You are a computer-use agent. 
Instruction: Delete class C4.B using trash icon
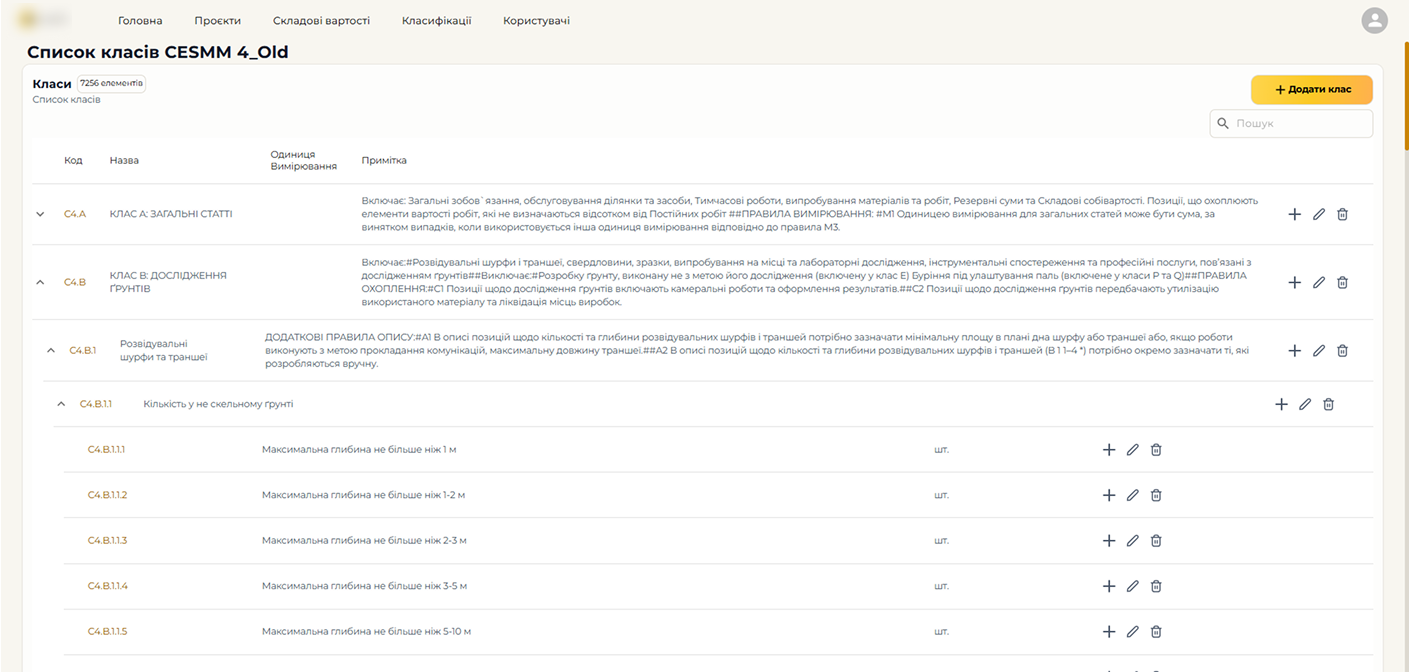point(1342,283)
